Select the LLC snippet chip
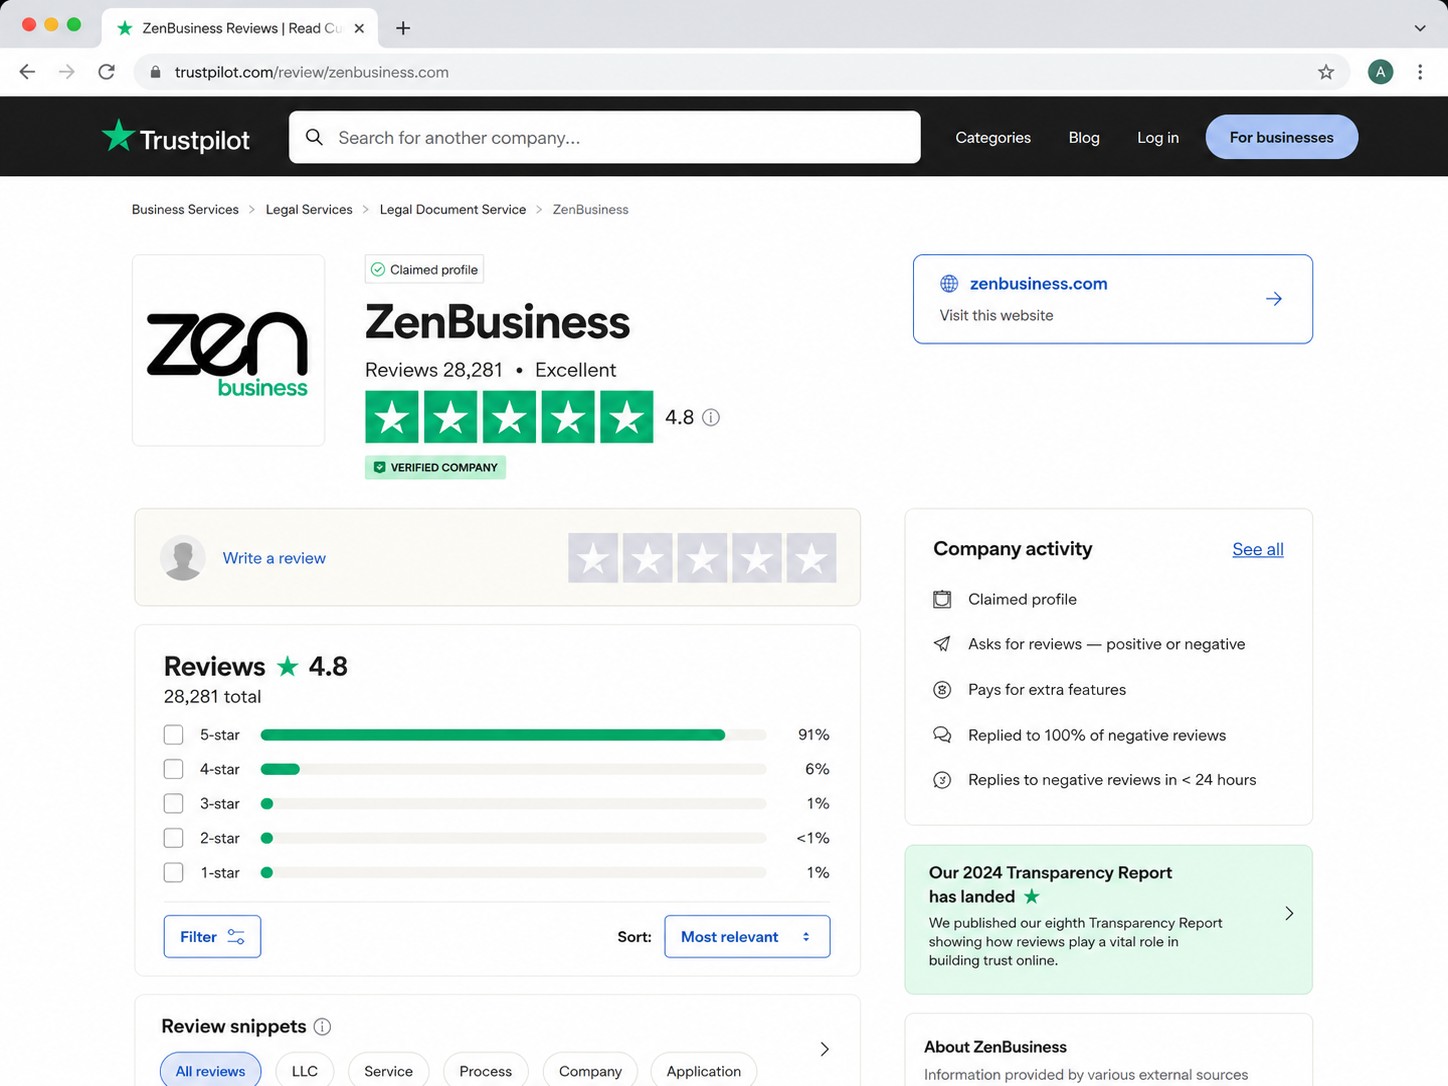 pyautogui.click(x=305, y=1071)
